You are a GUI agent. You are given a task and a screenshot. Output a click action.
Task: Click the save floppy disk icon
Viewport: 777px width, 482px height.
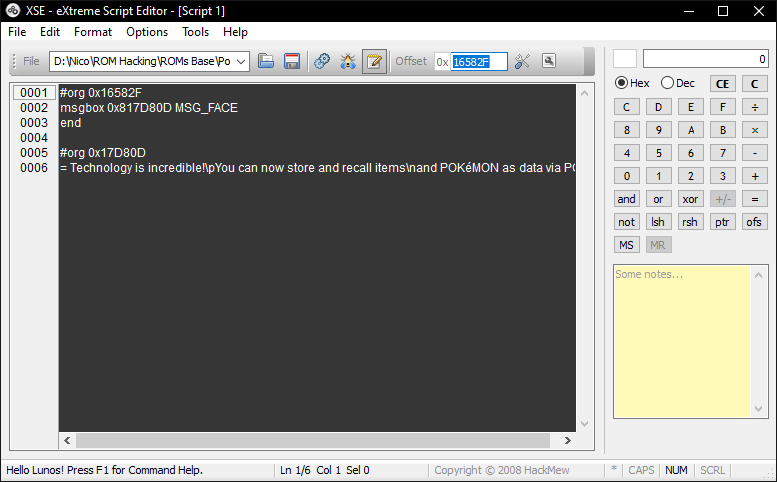[x=292, y=61]
